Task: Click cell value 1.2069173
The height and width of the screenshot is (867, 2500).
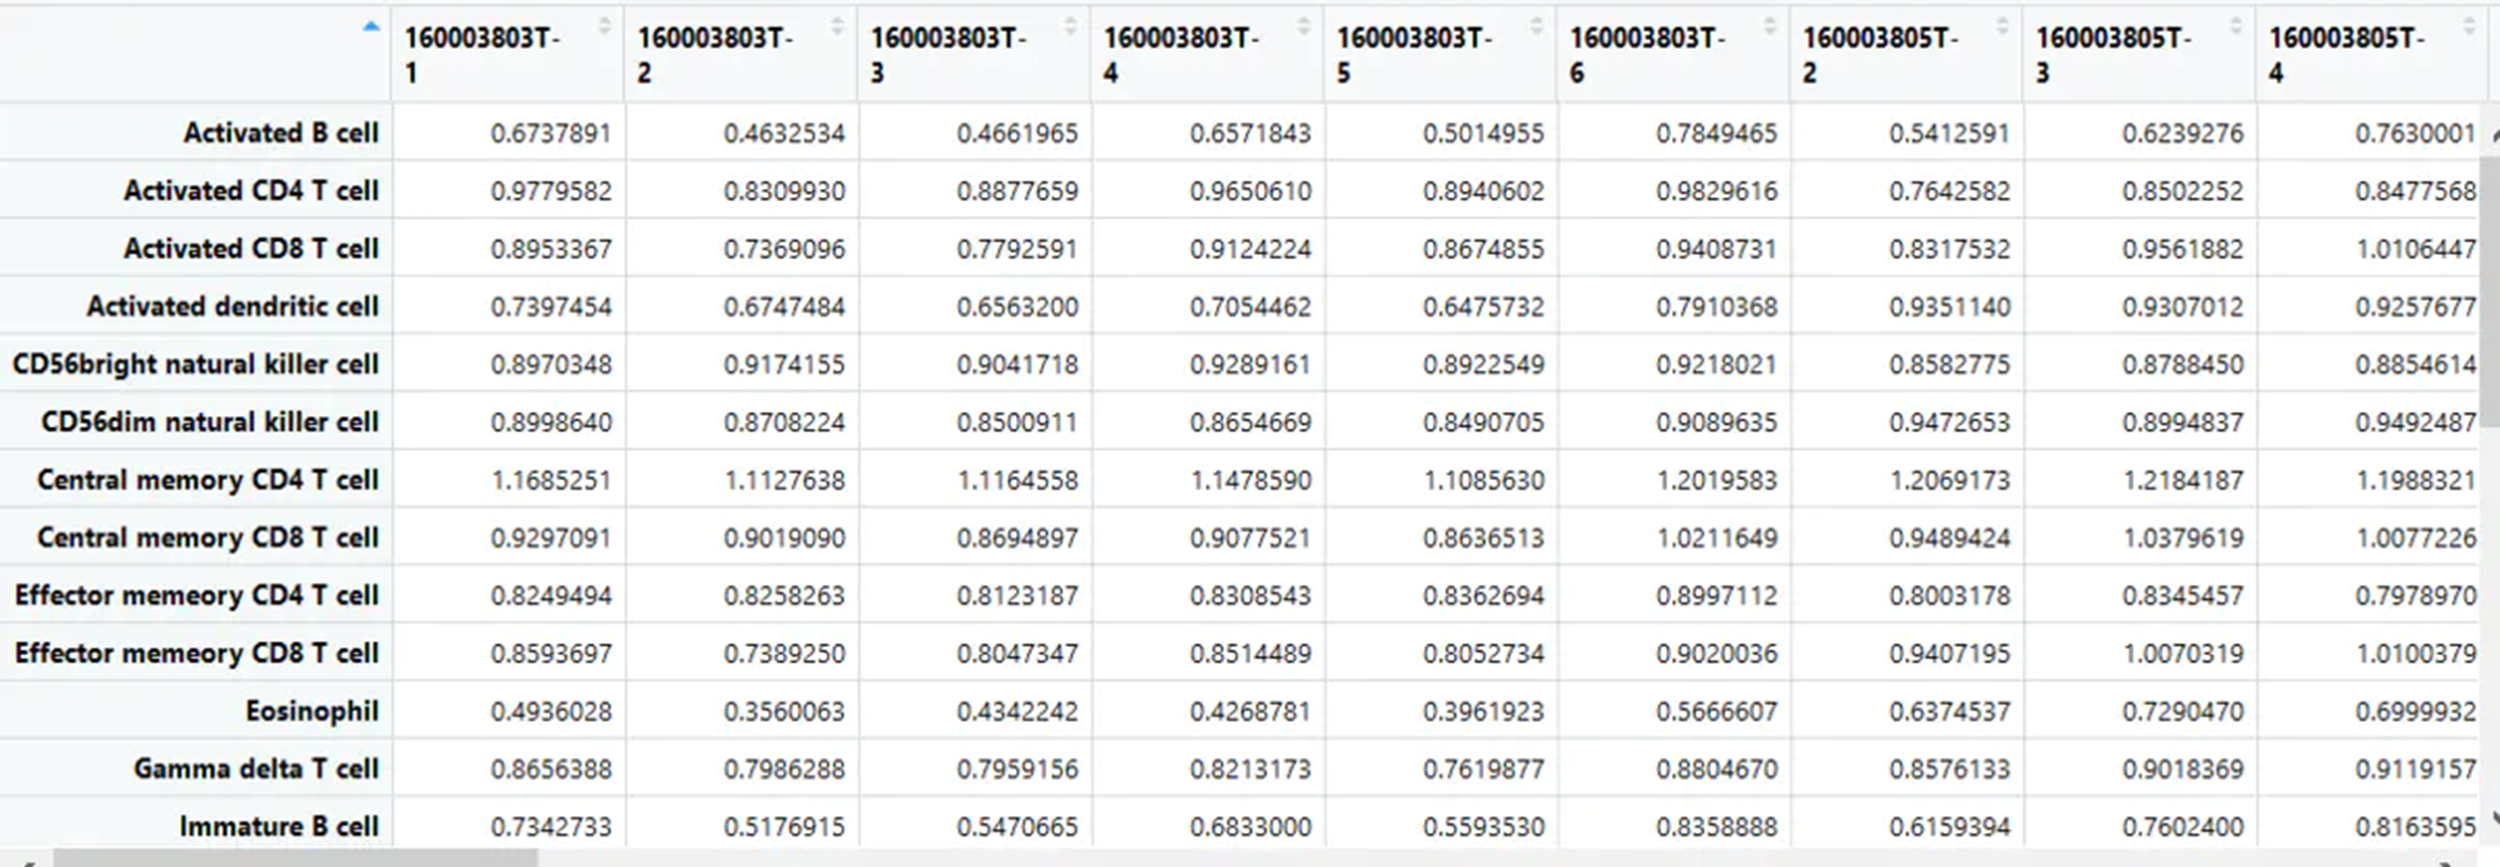Action: coord(1949,481)
